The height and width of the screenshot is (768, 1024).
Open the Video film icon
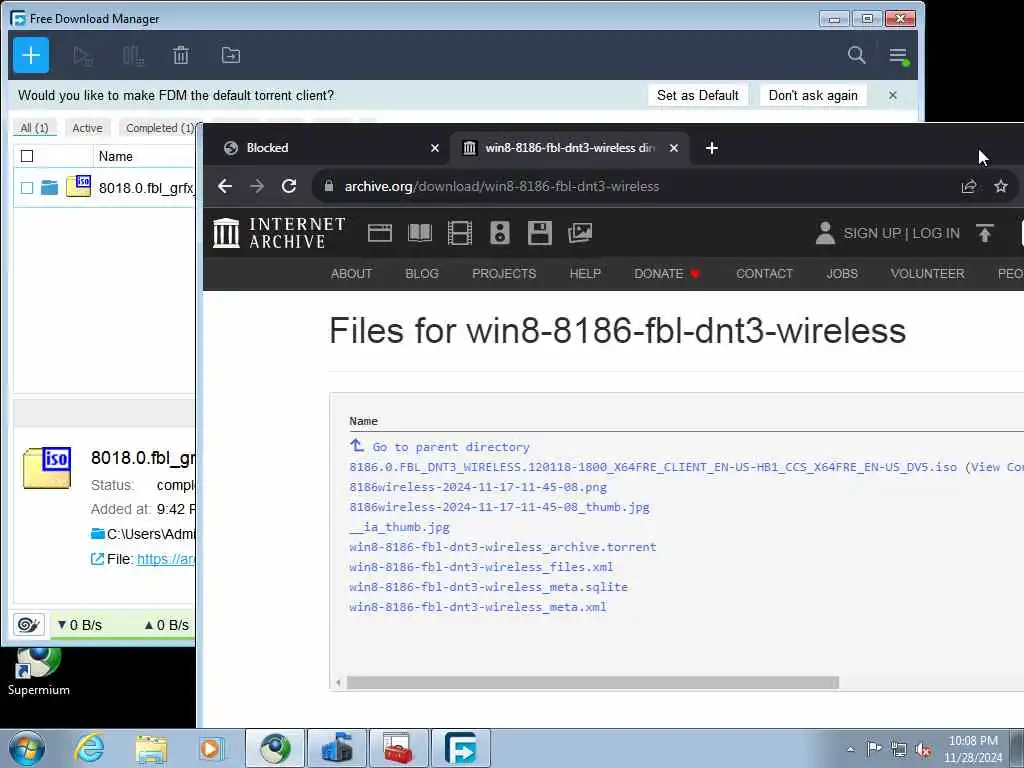pyautogui.click(x=460, y=233)
